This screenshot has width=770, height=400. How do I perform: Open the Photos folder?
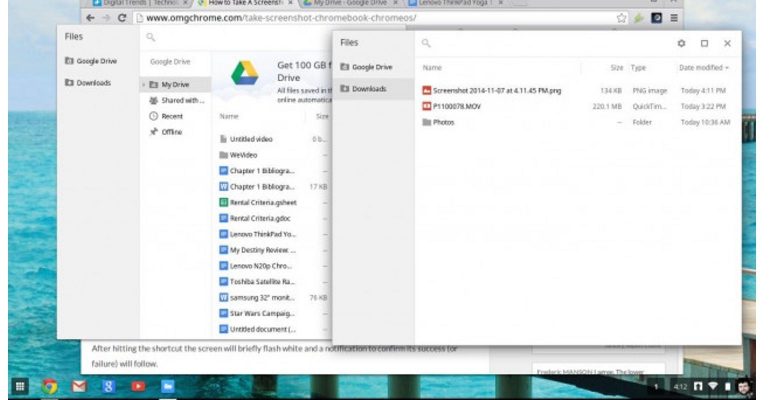pos(442,122)
